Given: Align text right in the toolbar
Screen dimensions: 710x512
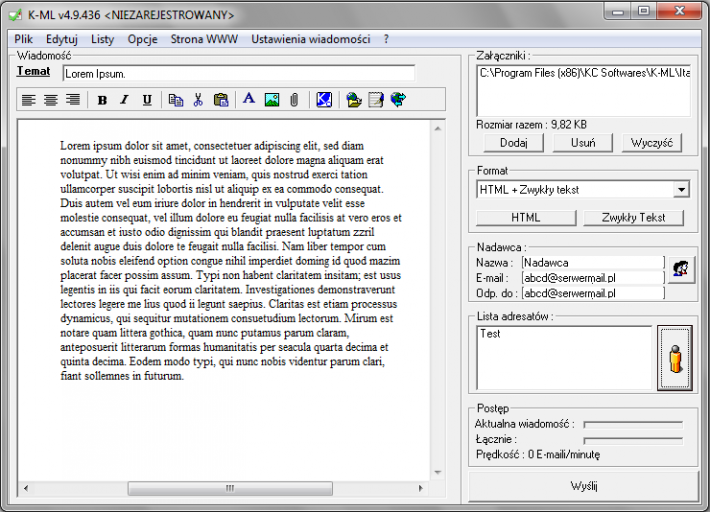Looking at the screenshot, I should 72,100.
